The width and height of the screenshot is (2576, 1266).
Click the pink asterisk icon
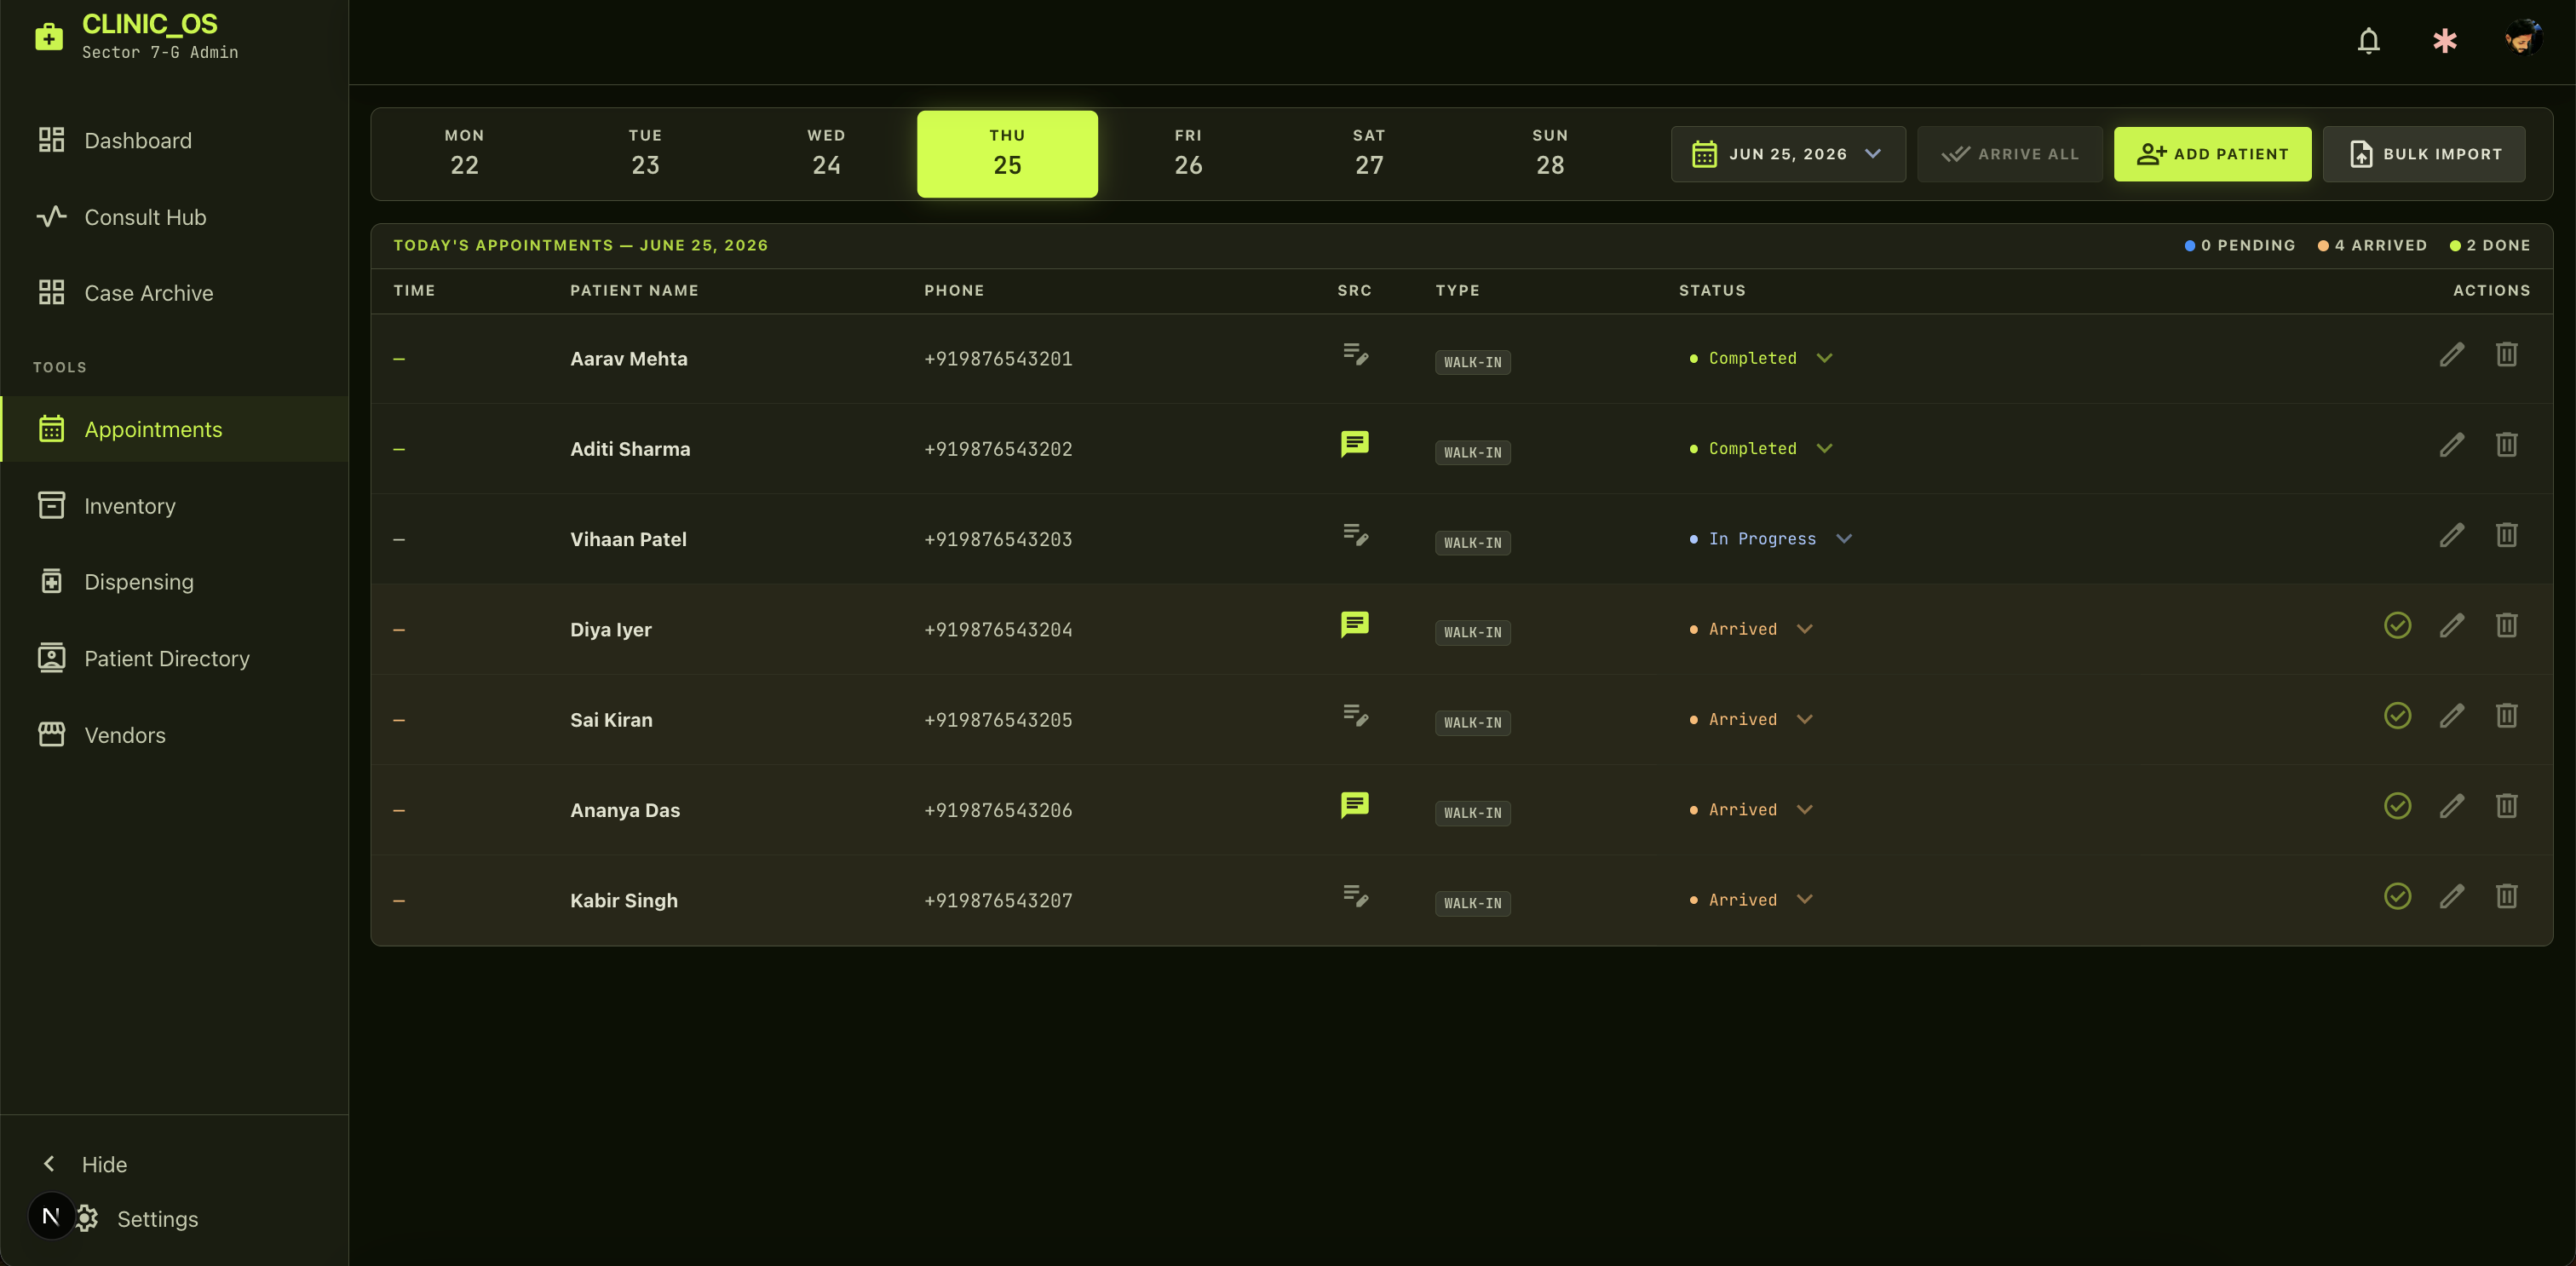tap(2444, 41)
